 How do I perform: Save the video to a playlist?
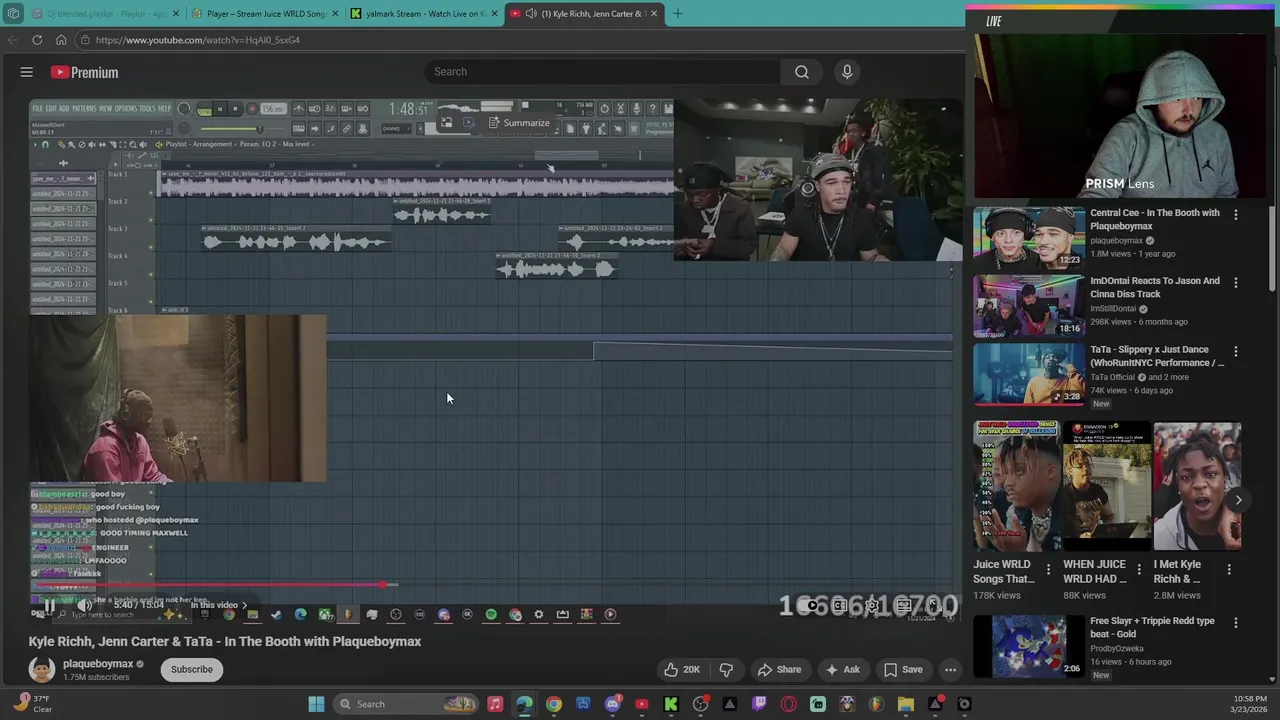[903, 669]
